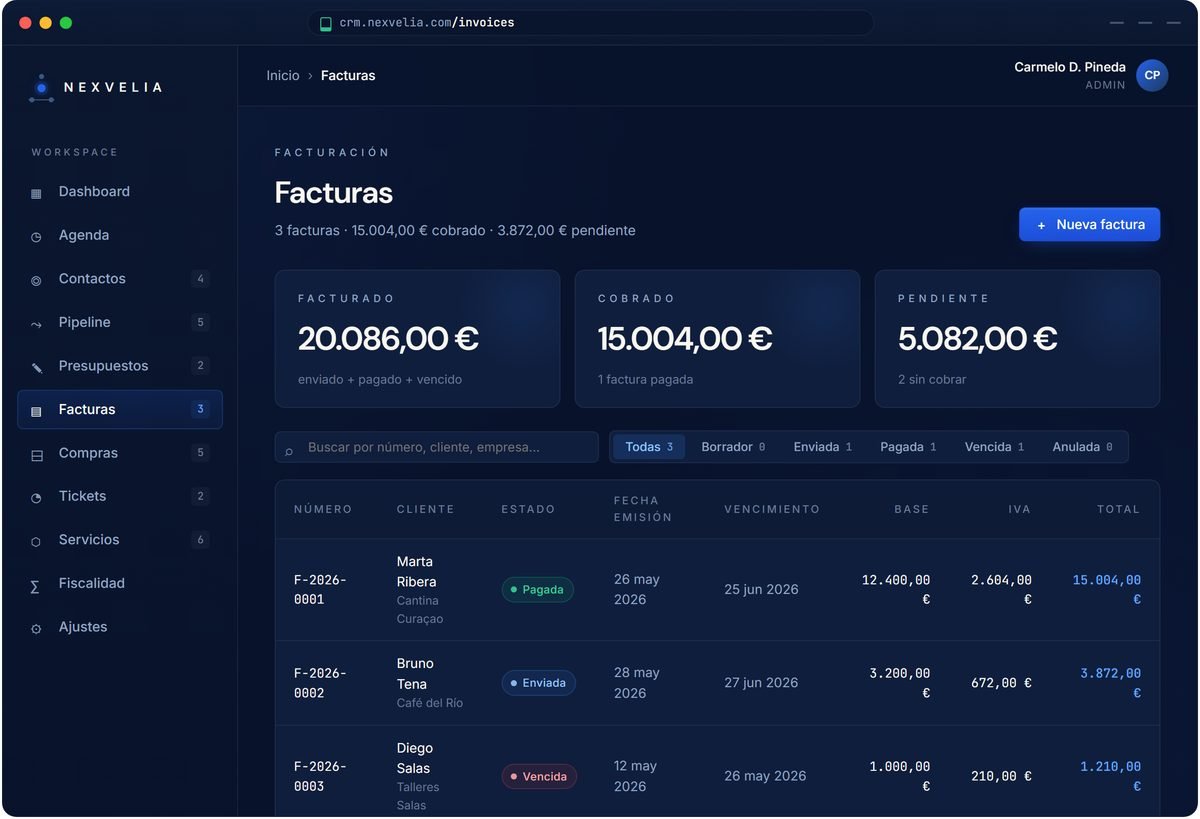Screen dimensions: 1200x819
Task: Click the Facturas breadcrumb
Action: pos(348,76)
